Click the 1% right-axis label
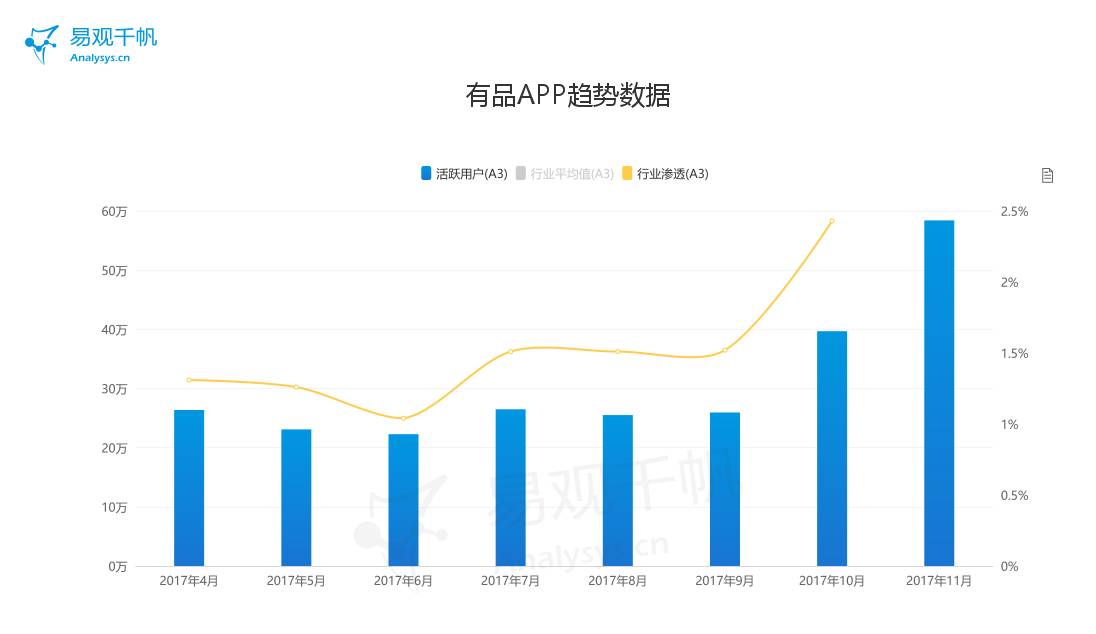The height and width of the screenshot is (634, 1096). 1009,424
